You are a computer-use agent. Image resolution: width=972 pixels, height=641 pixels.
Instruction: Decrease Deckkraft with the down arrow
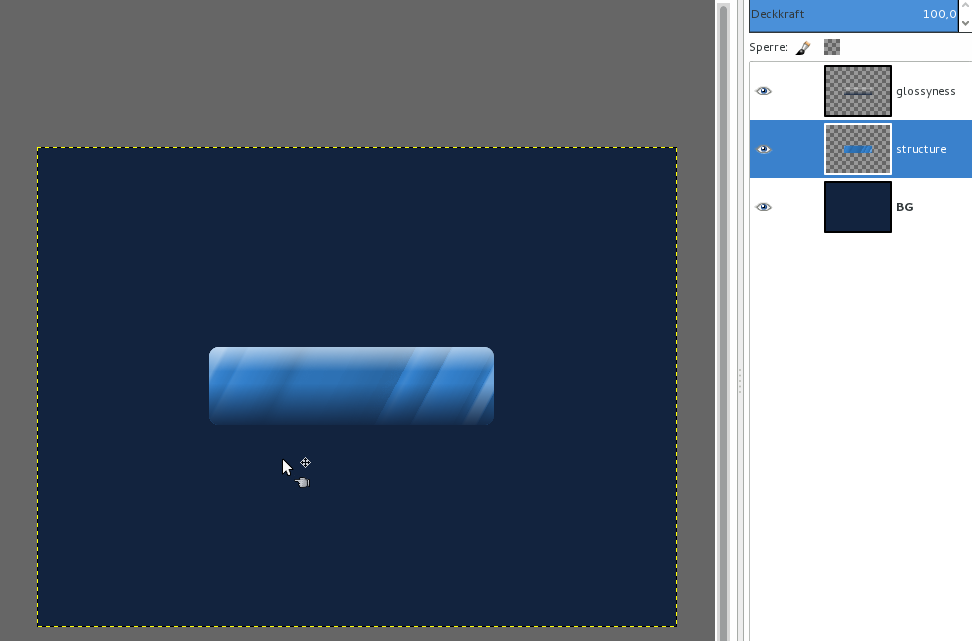click(x=965, y=24)
